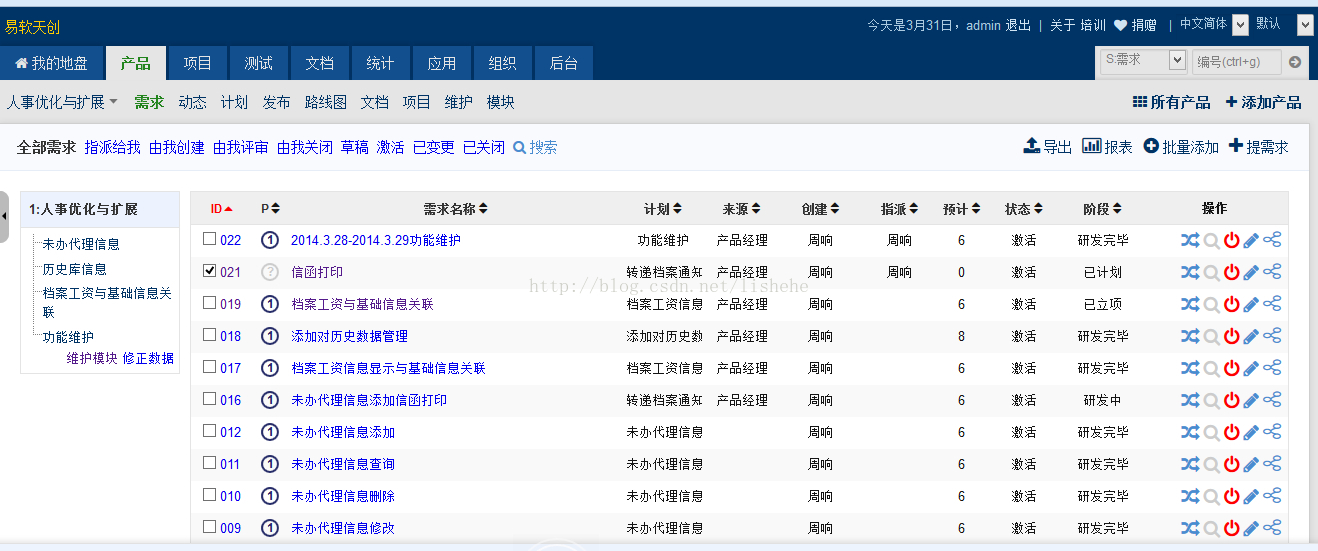Uncheck the checkbox for story 021
The width and height of the screenshot is (1318, 551).
tap(209, 271)
